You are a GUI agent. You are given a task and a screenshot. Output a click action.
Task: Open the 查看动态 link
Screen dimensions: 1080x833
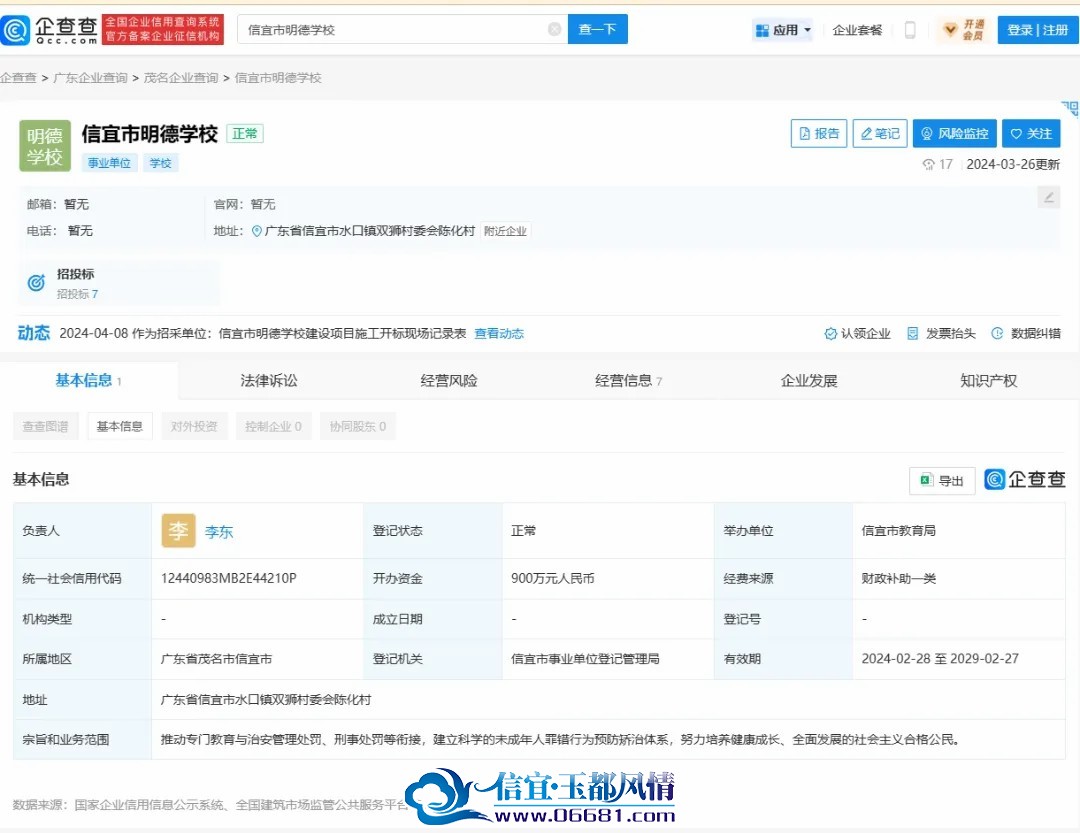(x=499, y=333)
